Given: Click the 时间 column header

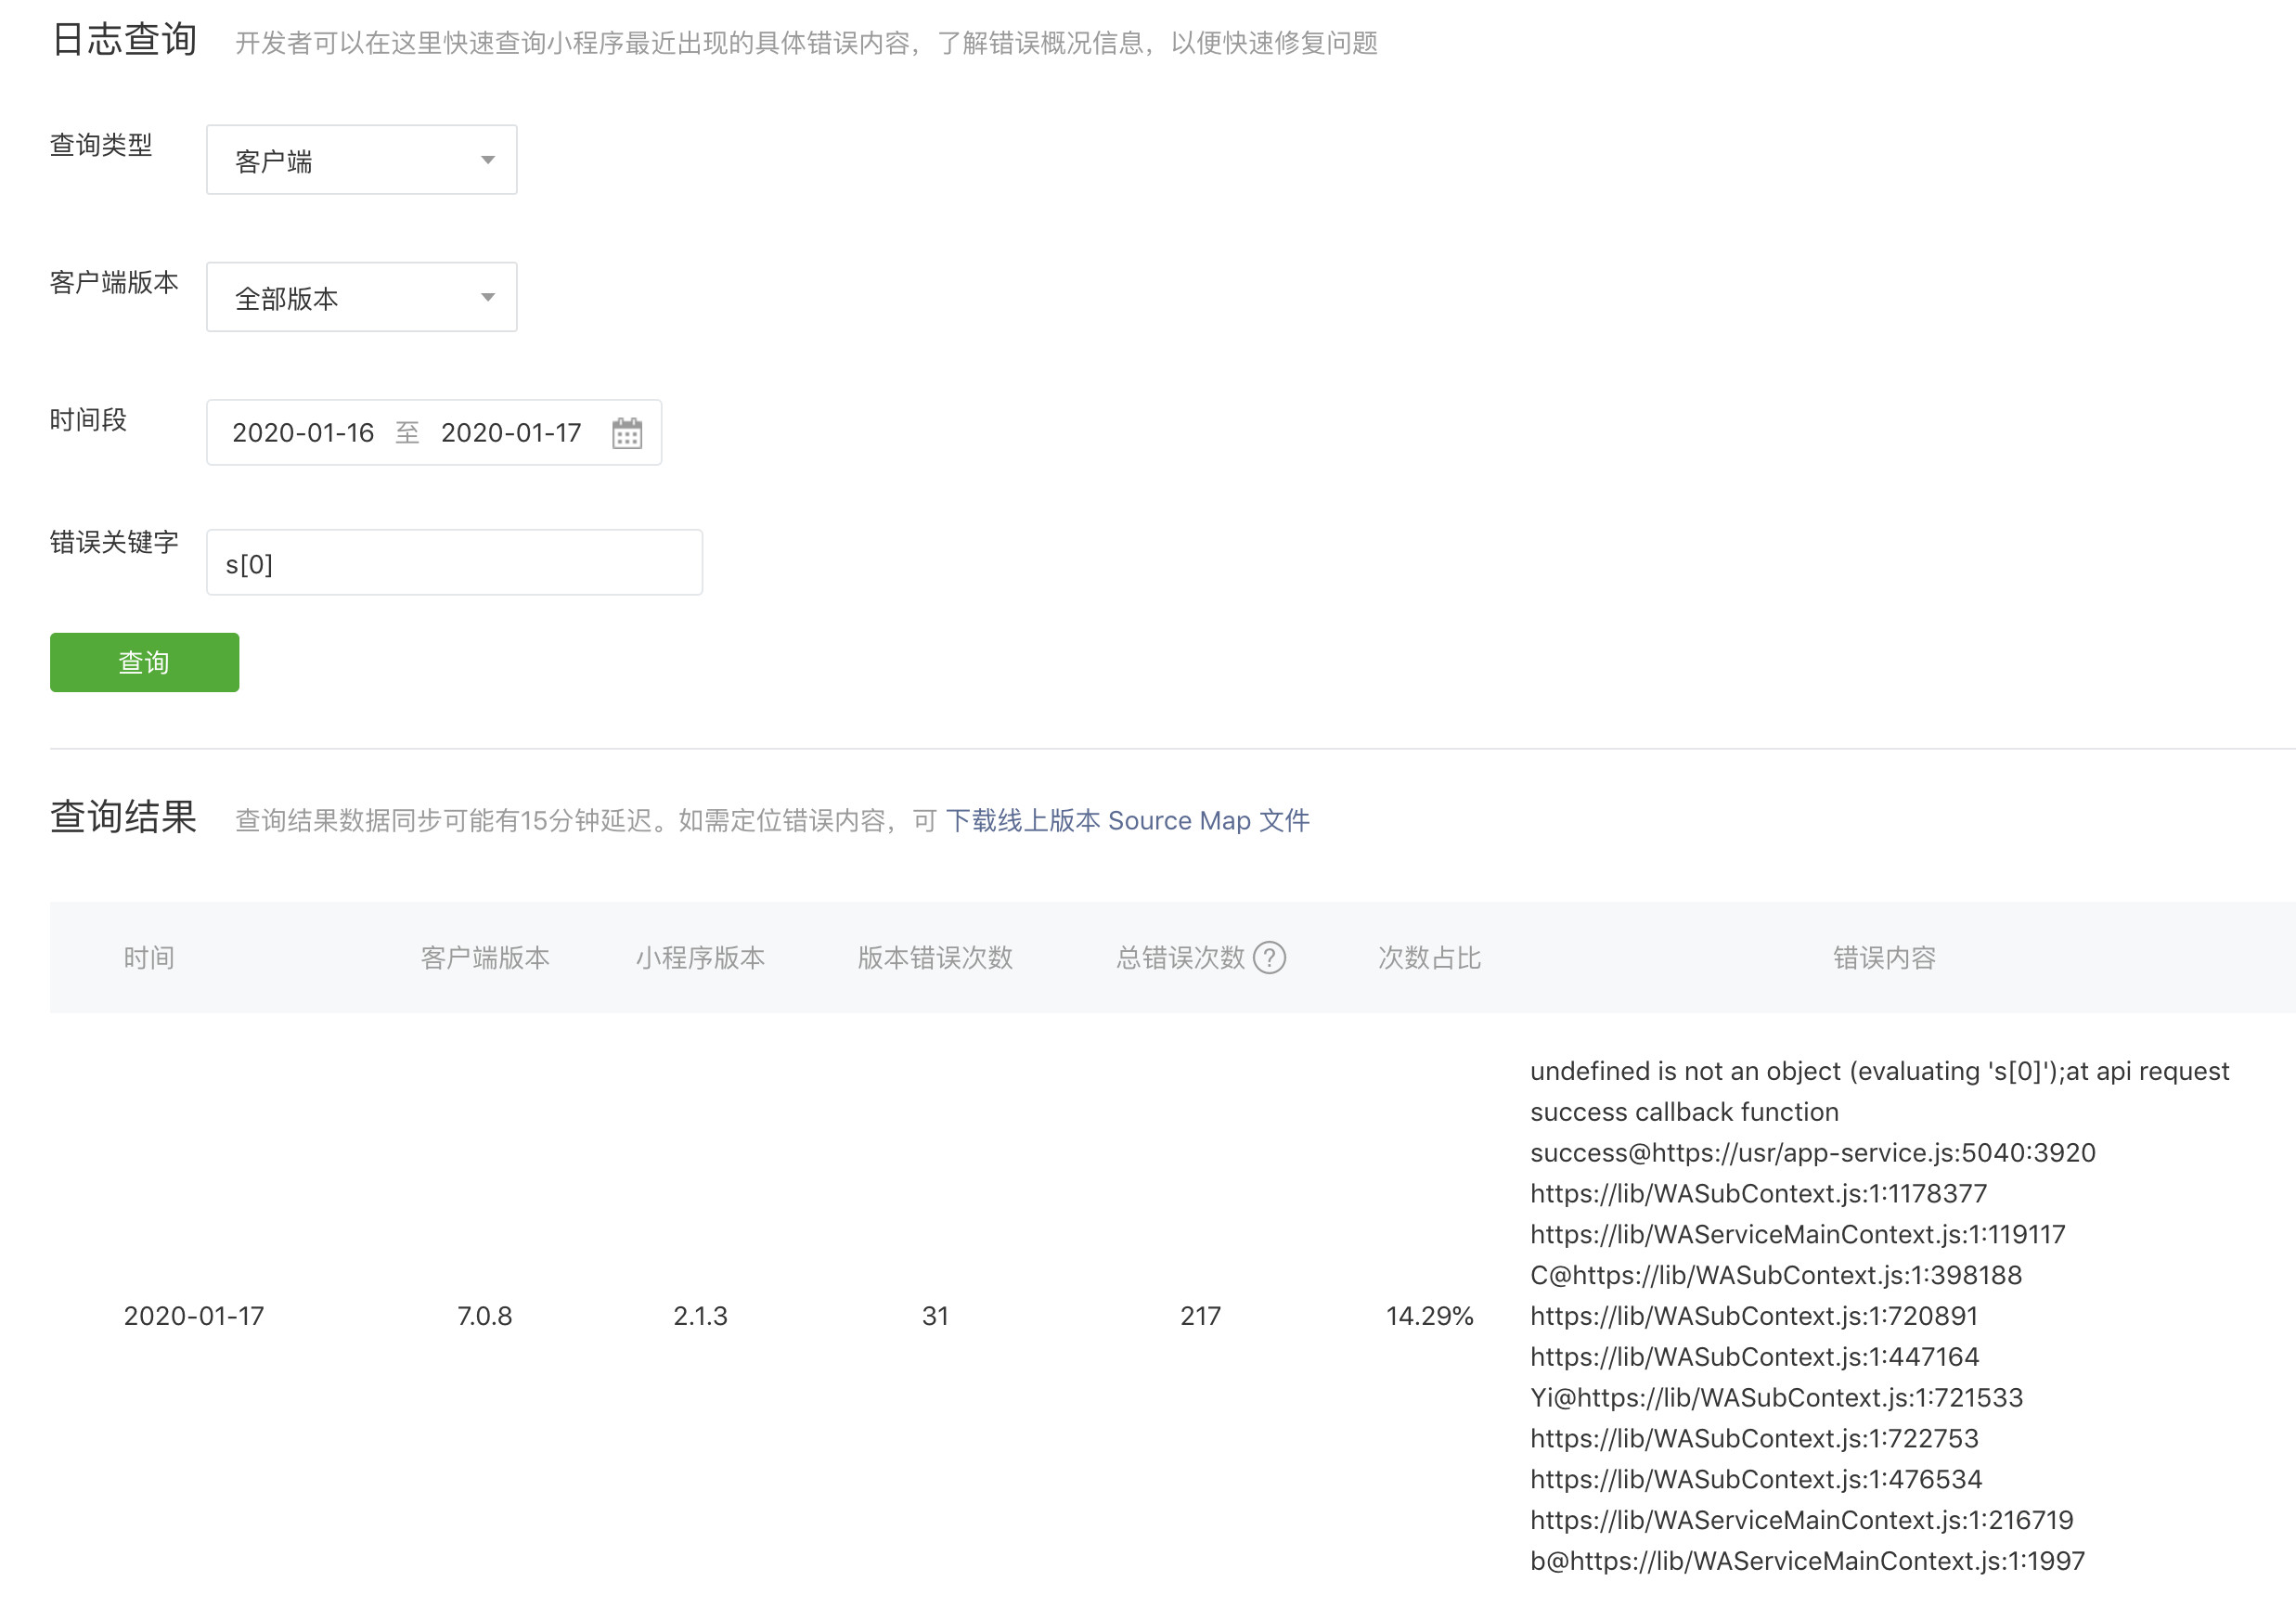Looking at the screenshot, I should [149, 958].
